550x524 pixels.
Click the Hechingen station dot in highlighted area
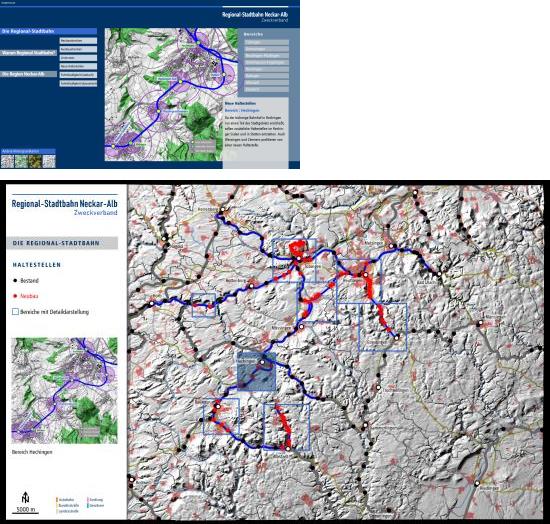pos(262,362)
